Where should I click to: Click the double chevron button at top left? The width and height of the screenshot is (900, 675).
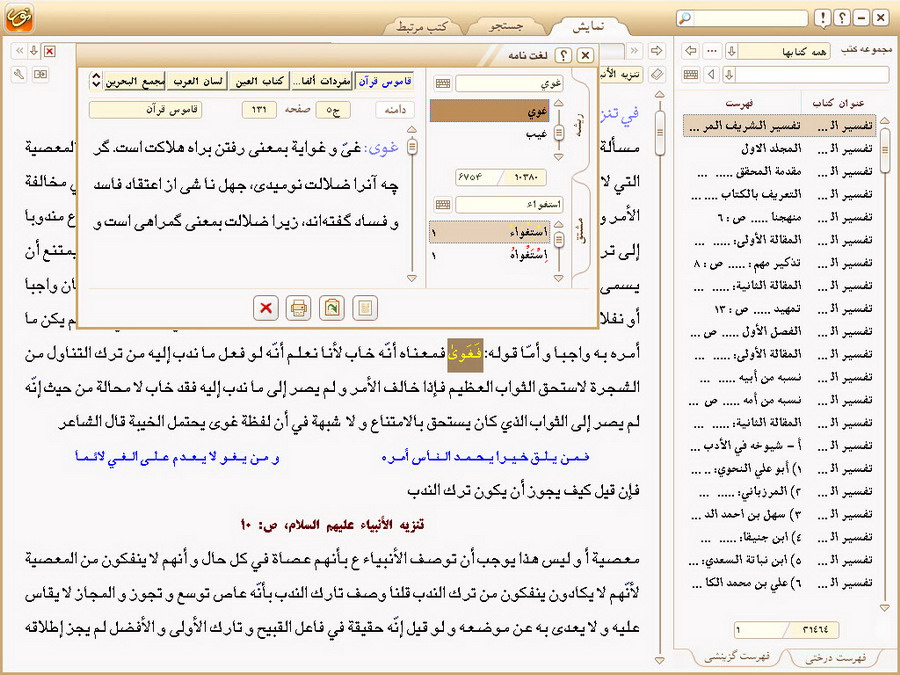click(20, 51)
